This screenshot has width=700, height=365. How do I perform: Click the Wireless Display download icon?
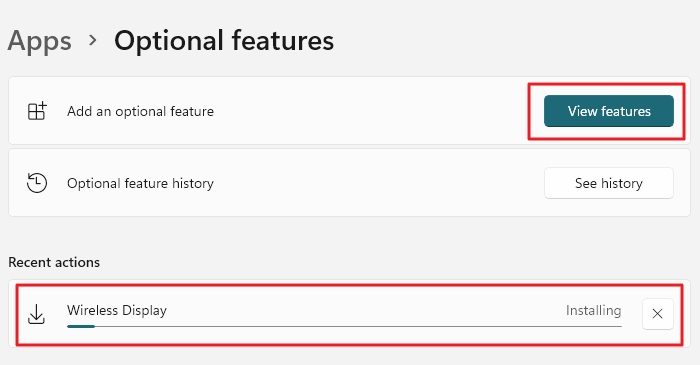(36, 314)
